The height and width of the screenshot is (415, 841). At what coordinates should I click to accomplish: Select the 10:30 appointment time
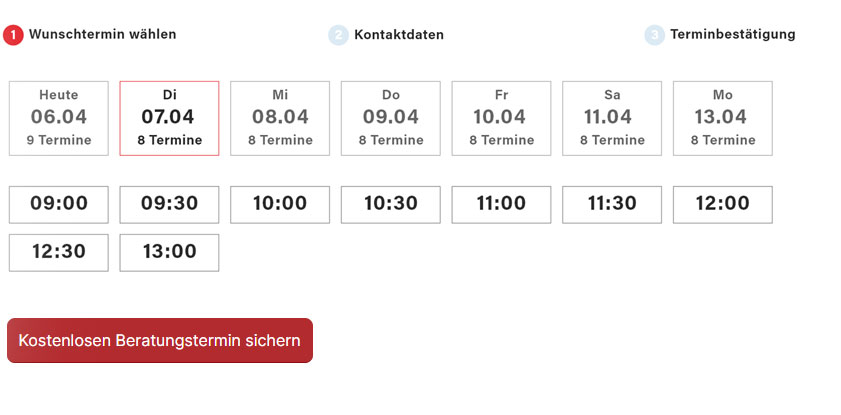[x=391, y=204]
